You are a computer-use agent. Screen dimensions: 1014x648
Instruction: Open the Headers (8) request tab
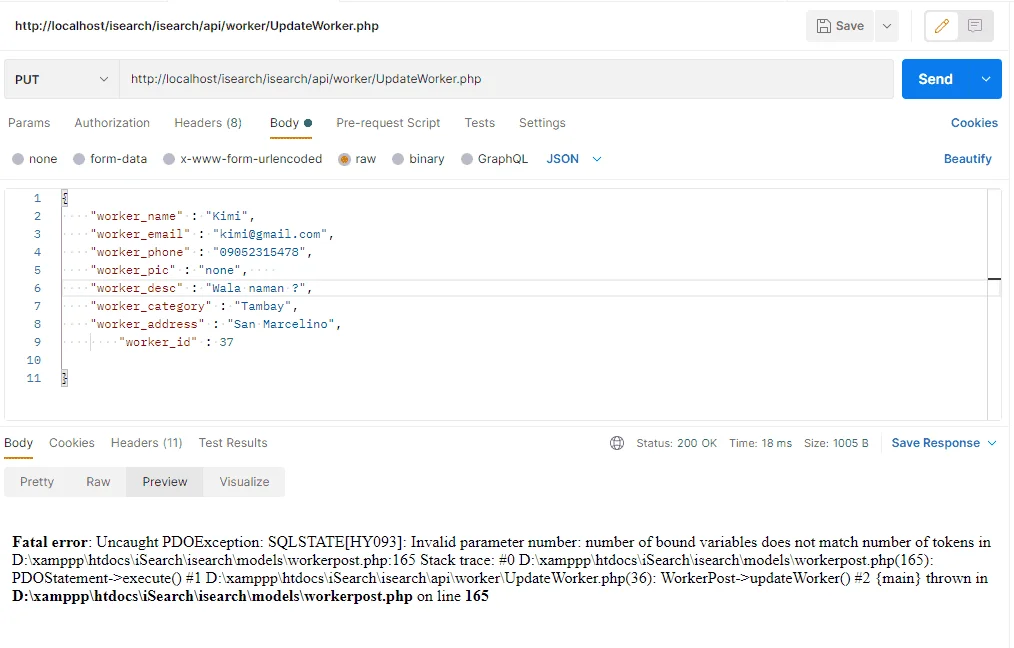click(208, 123)
